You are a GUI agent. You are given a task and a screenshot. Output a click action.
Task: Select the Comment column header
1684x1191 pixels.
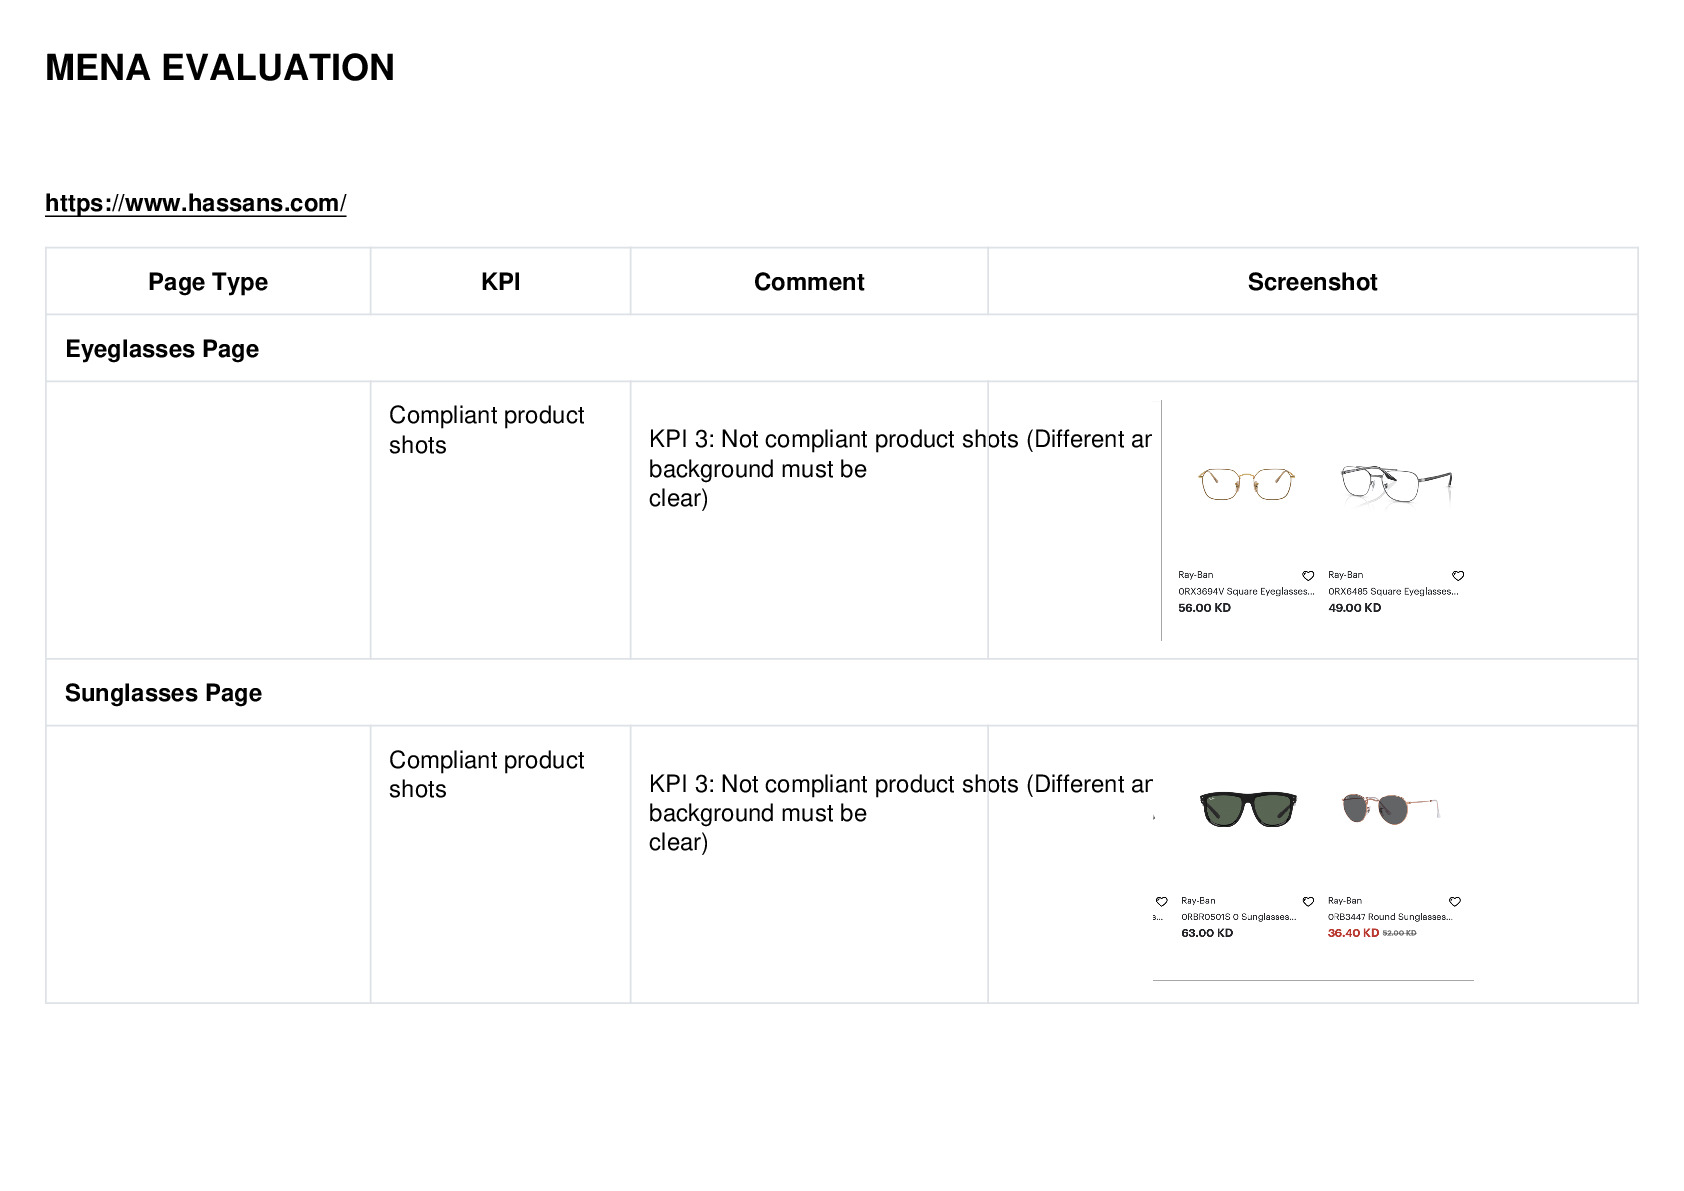click(809, 282)
